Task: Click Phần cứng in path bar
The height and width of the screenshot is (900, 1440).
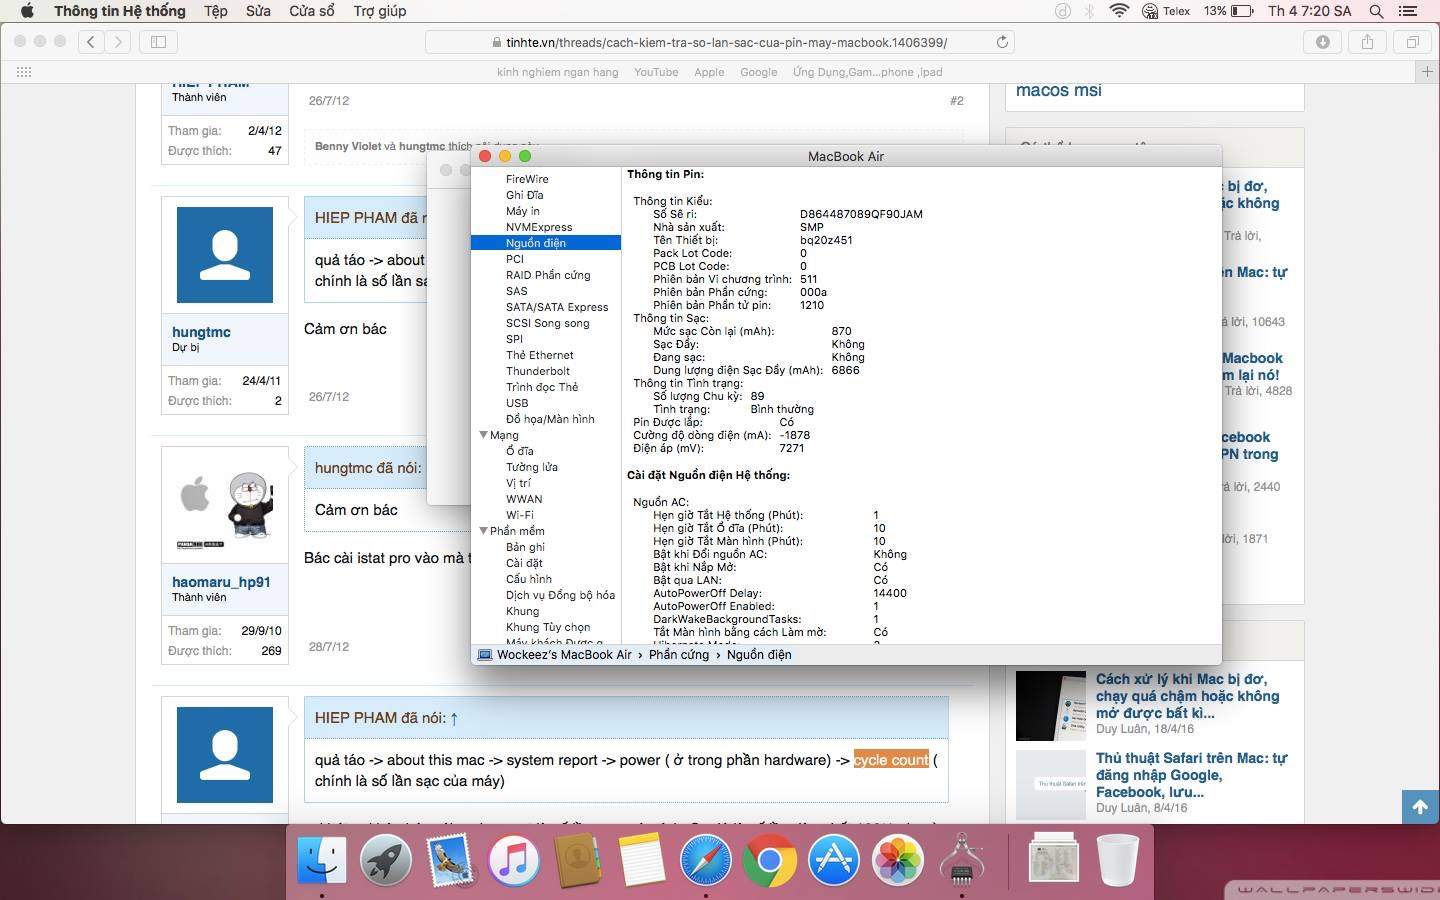Action: point(679,655)
